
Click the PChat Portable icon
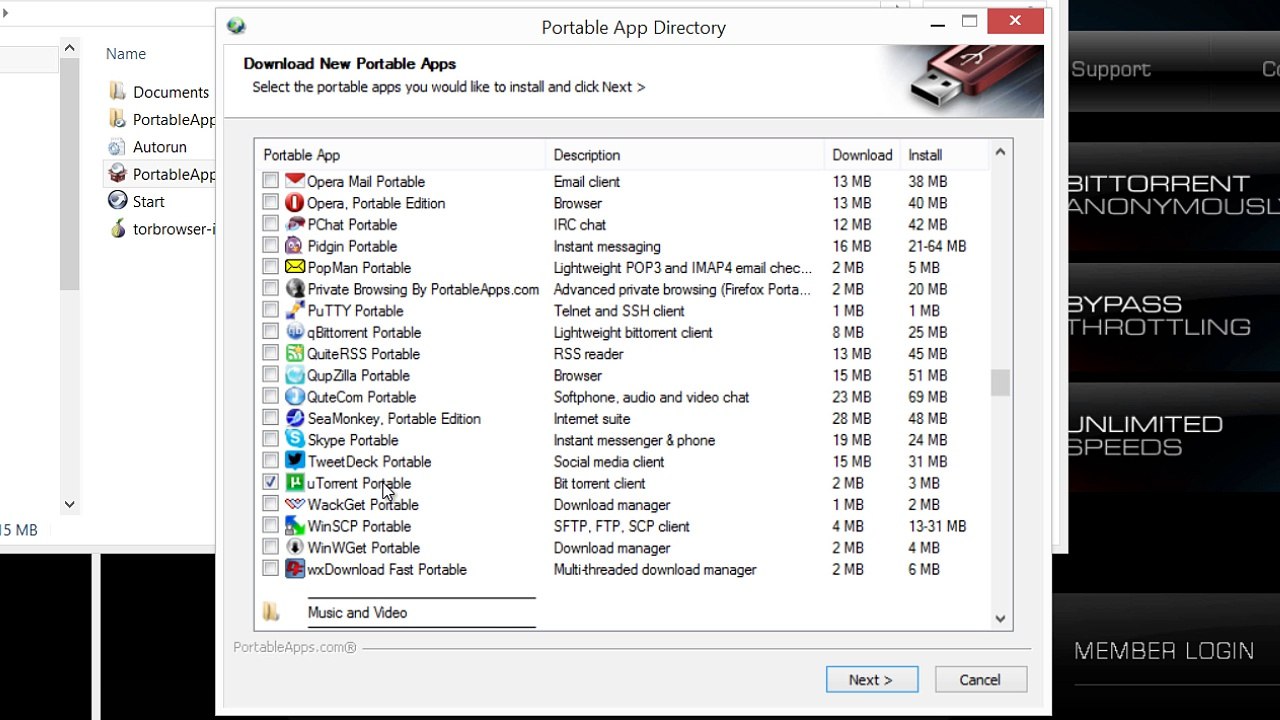tap(294, 224)
